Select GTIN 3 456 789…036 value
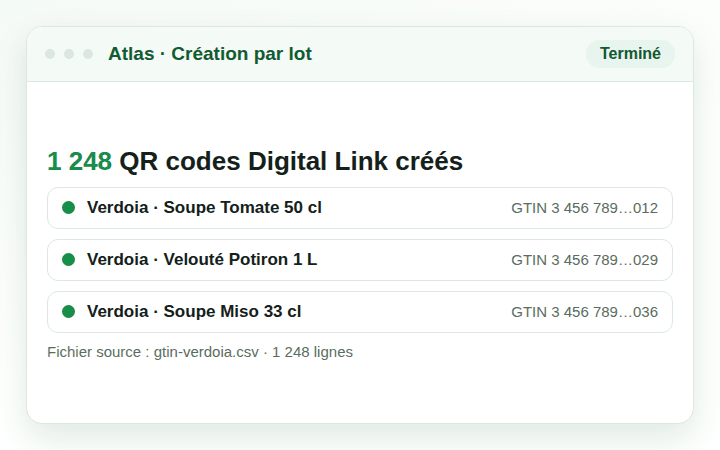This screenshot has height=450, width=720. [585, 312]
